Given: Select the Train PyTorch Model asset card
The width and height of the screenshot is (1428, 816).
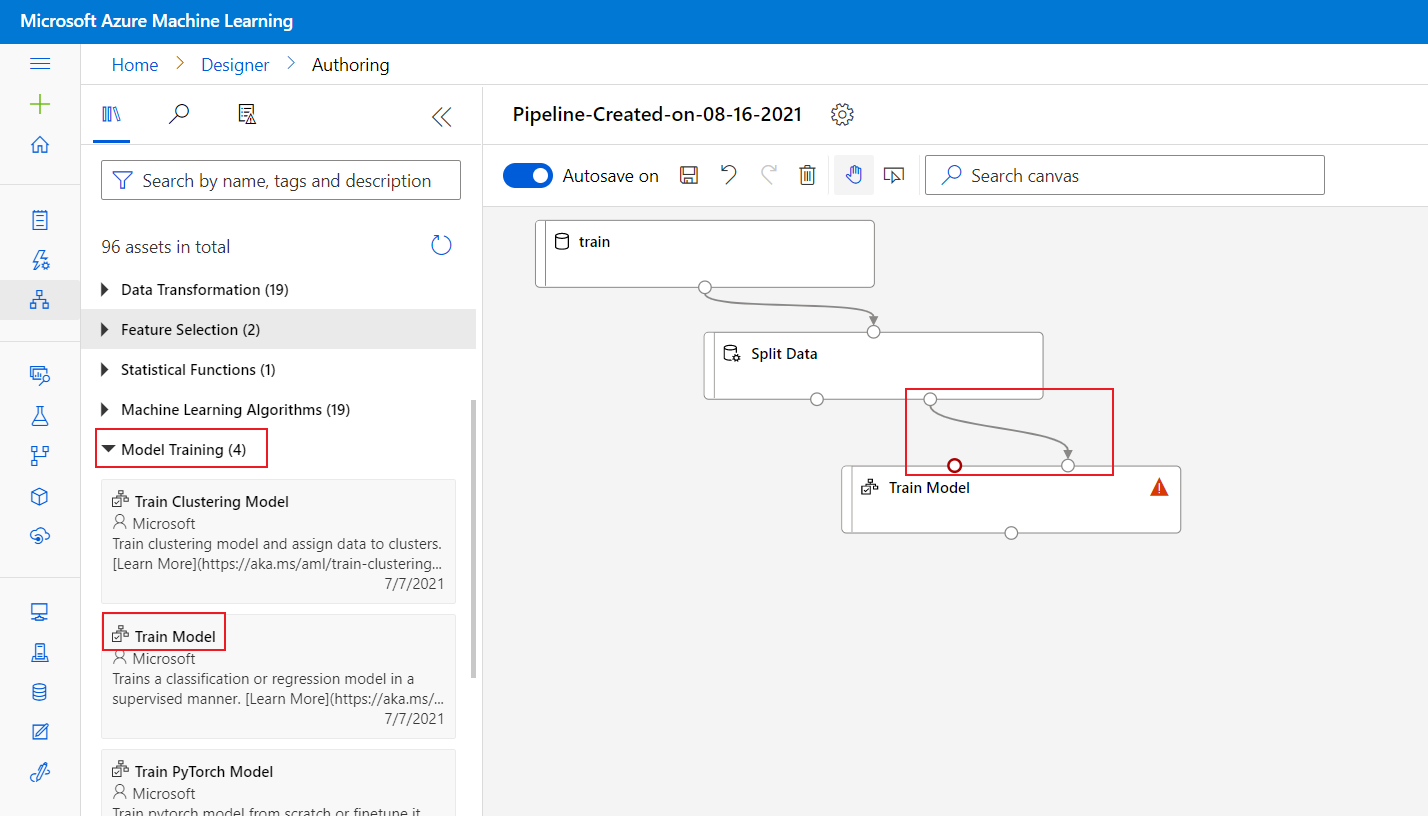Looking at the screenshot, I should tap(279, 782).
